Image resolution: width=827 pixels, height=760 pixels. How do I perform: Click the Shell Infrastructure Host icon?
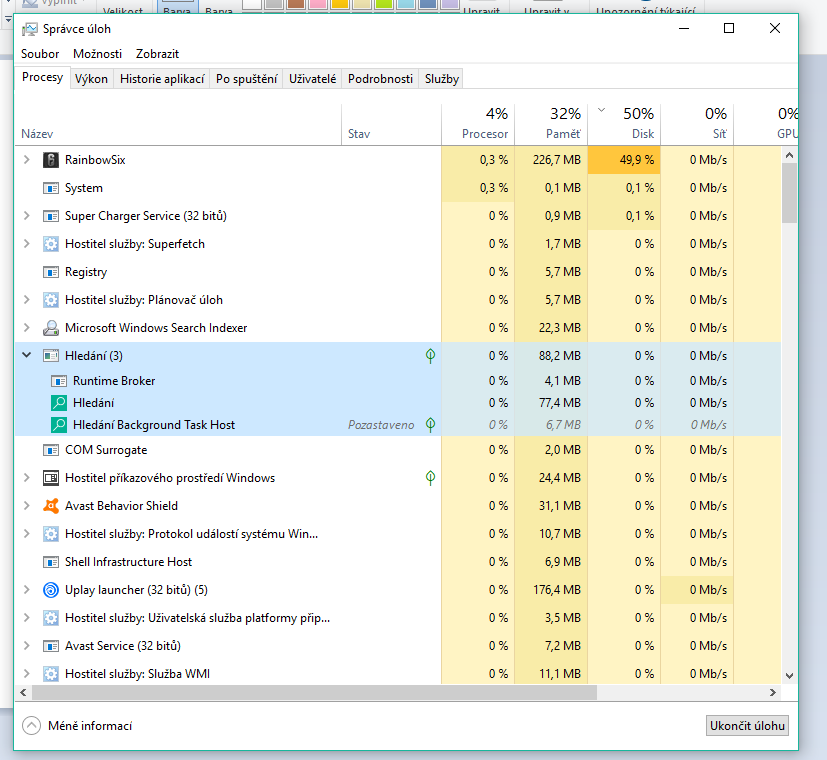(51, 562)
